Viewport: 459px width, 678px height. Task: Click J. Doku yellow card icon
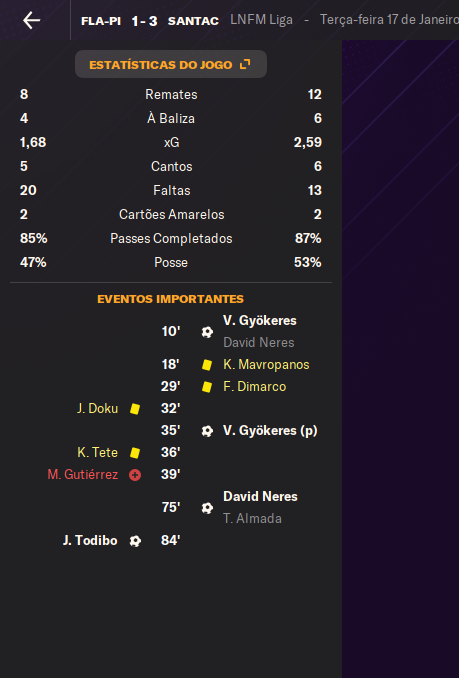tap(135, 409)
